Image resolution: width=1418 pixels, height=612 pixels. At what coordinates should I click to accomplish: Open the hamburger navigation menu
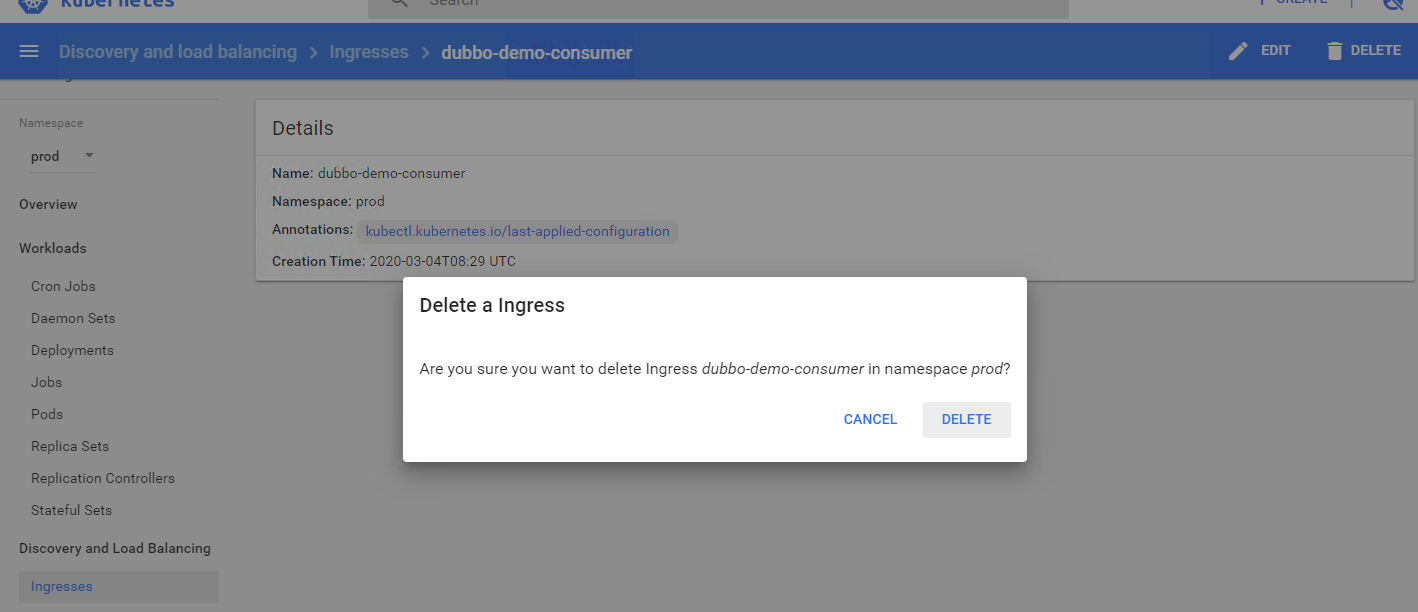29,52
